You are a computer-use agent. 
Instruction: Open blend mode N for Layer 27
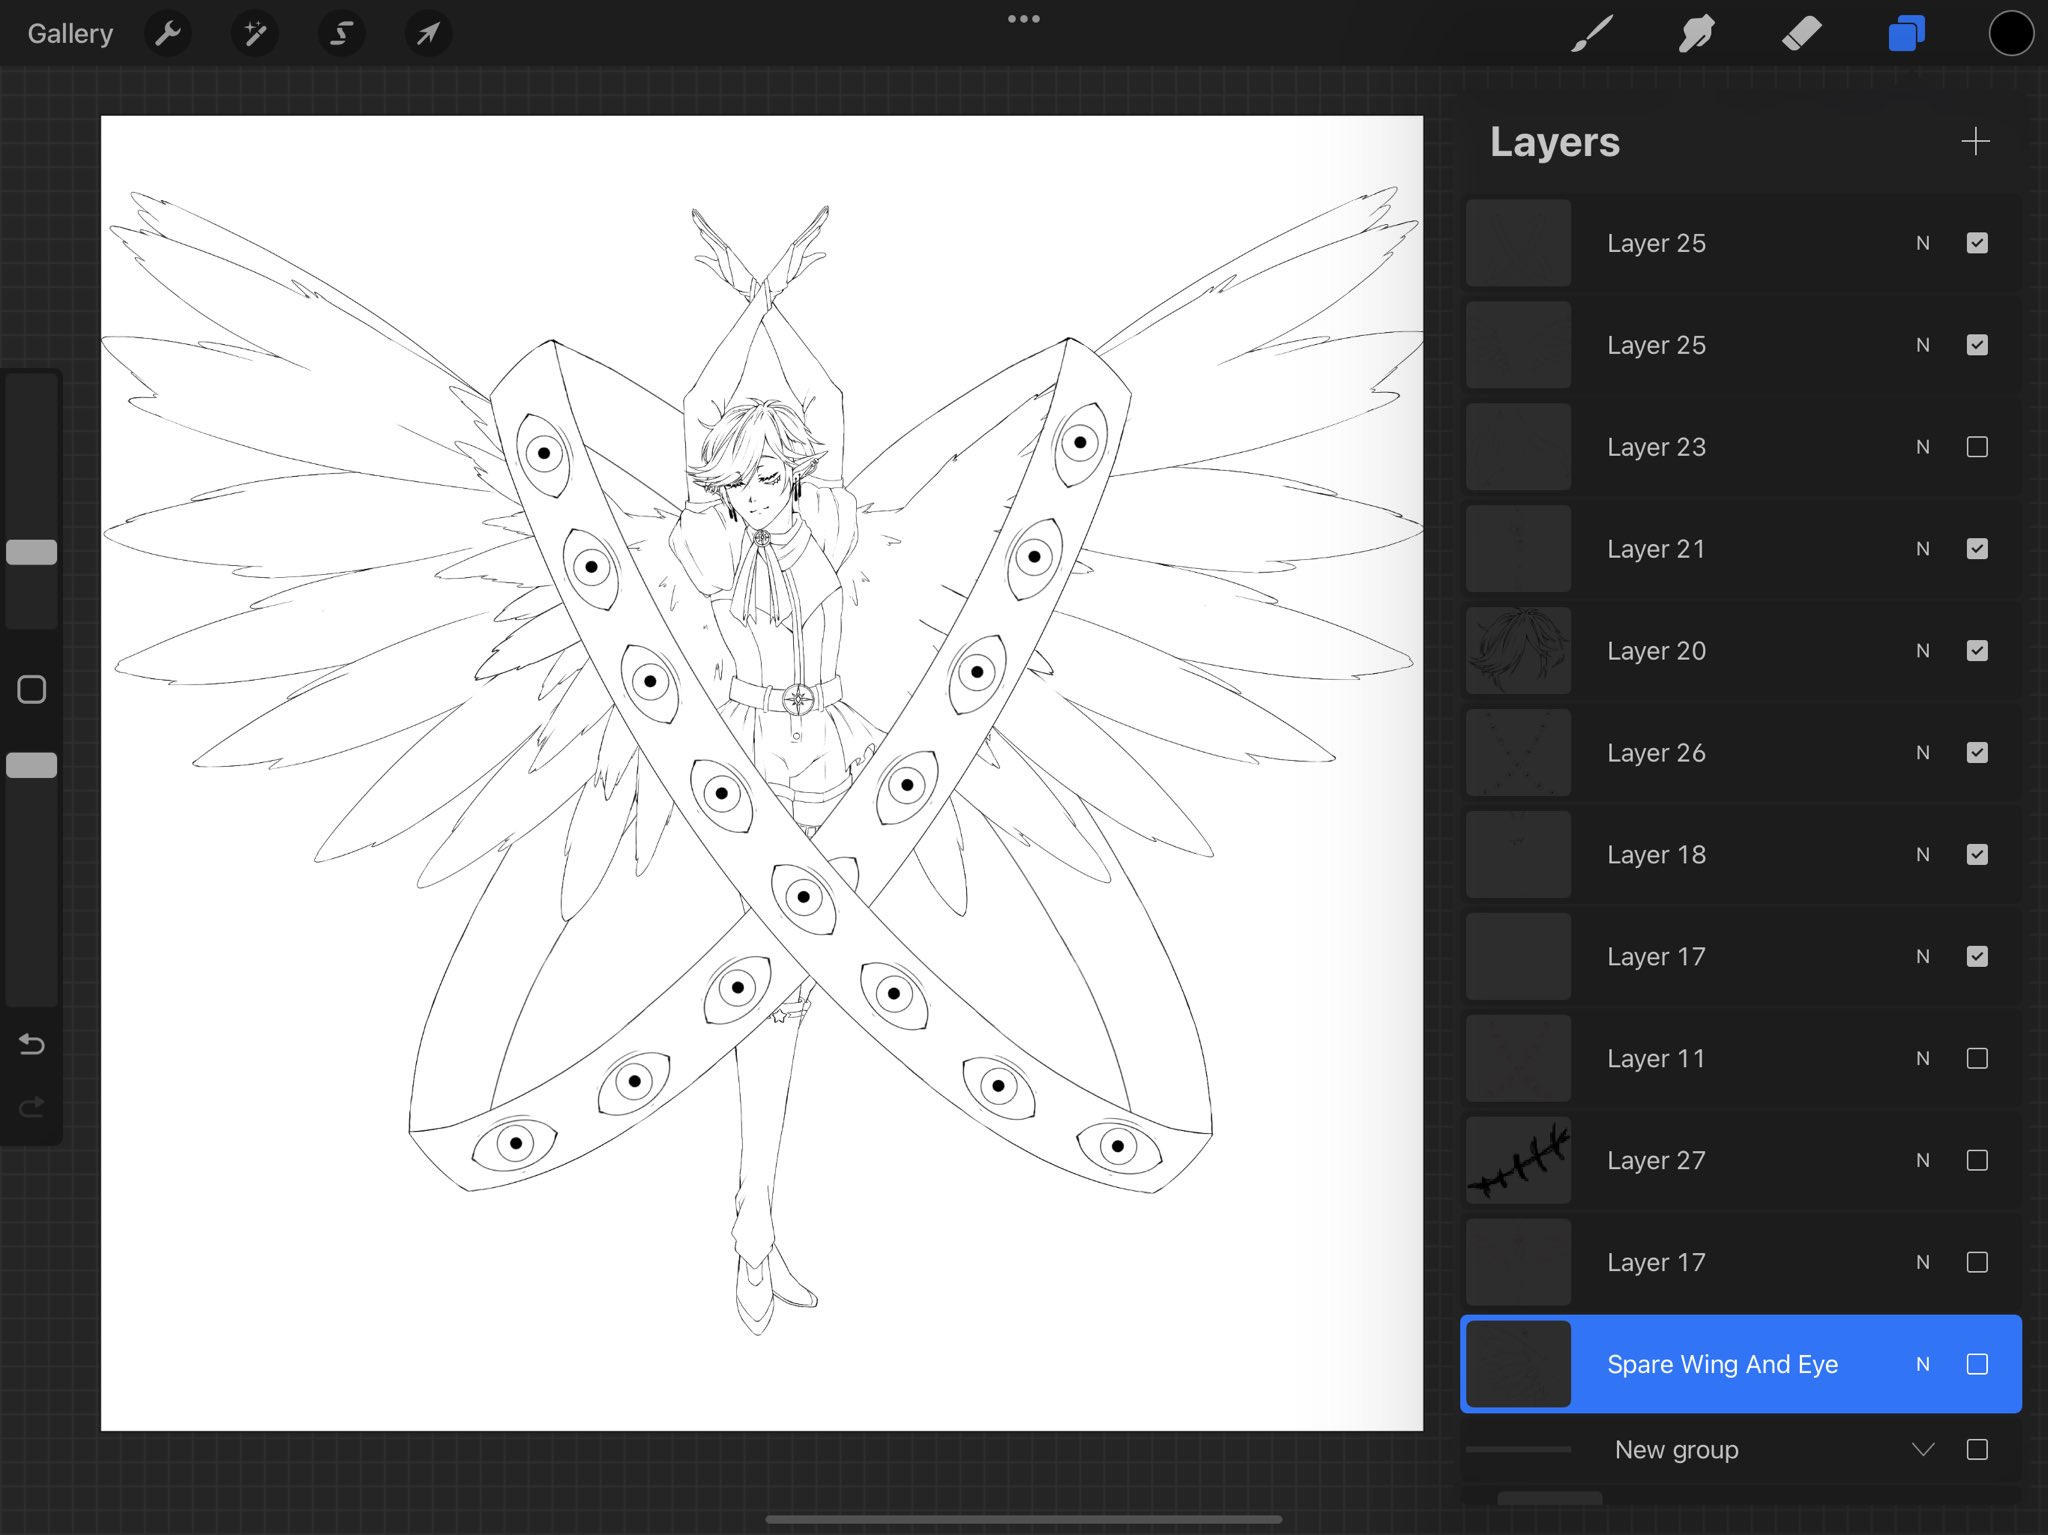tap(1922, 1160)
